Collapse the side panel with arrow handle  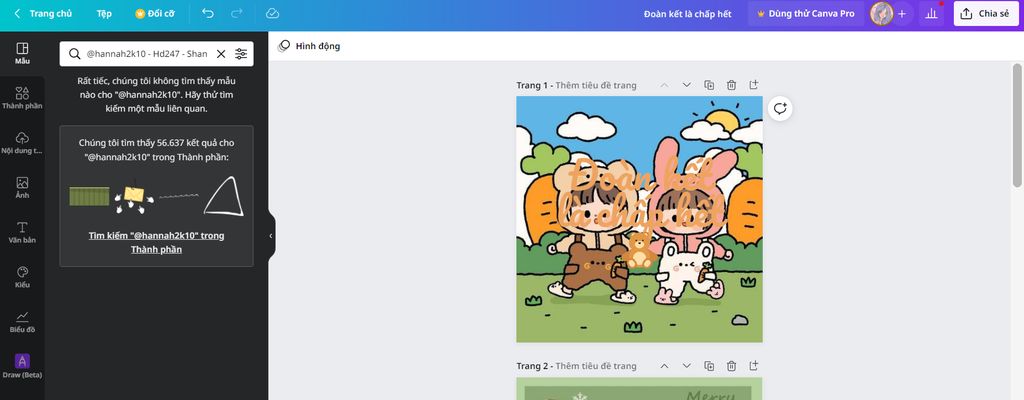point(271,236)
